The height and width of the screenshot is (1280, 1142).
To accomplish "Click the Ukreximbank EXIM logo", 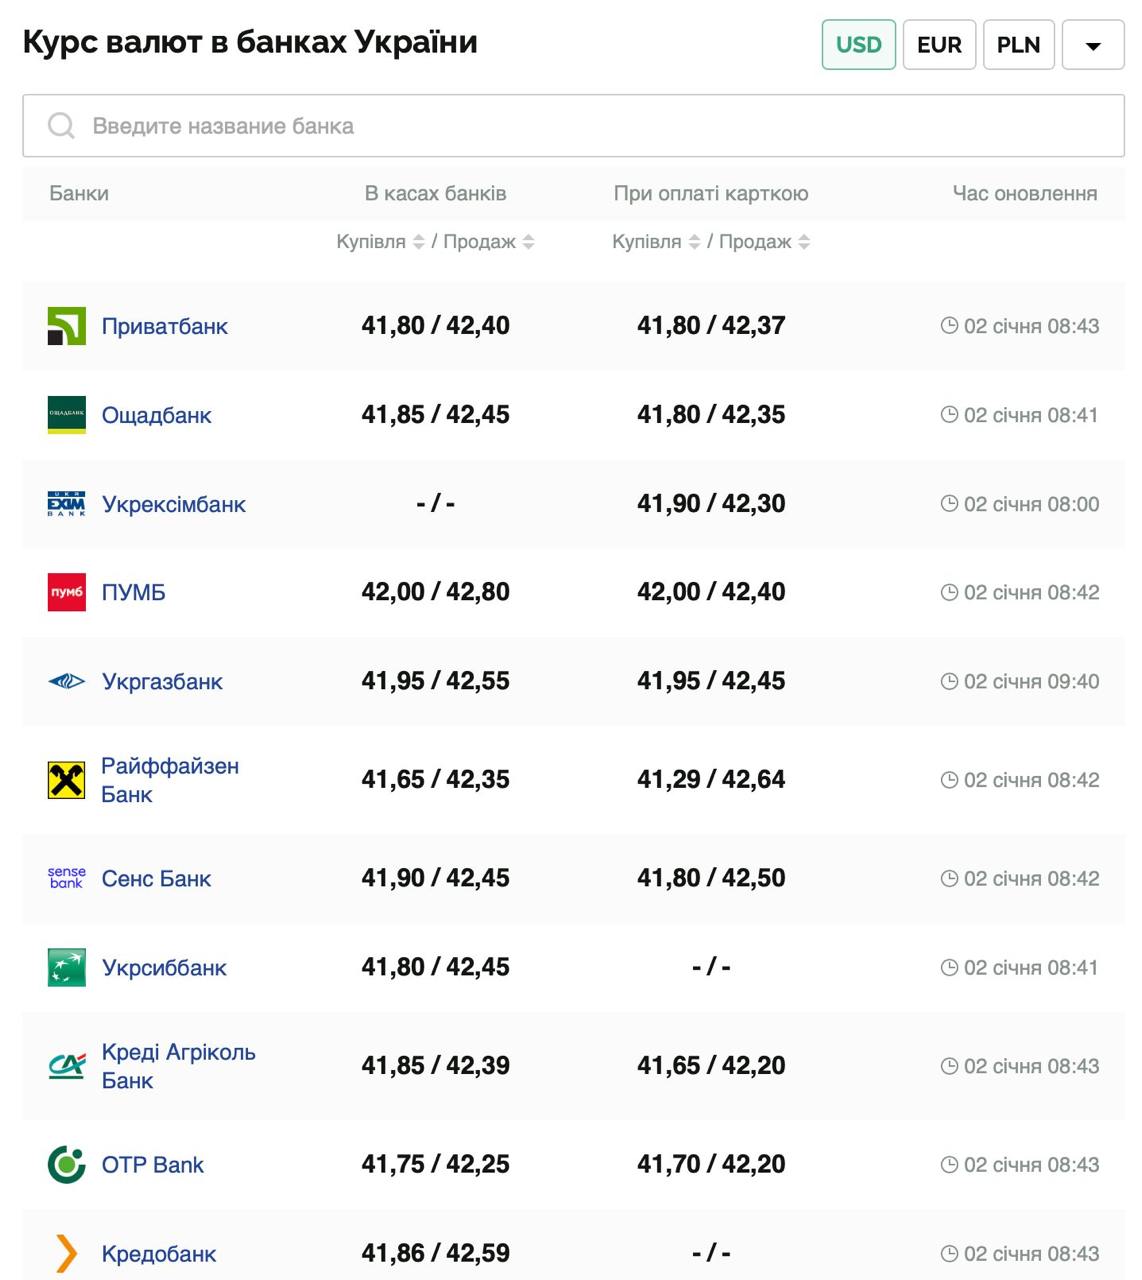I will click(67, 504).
